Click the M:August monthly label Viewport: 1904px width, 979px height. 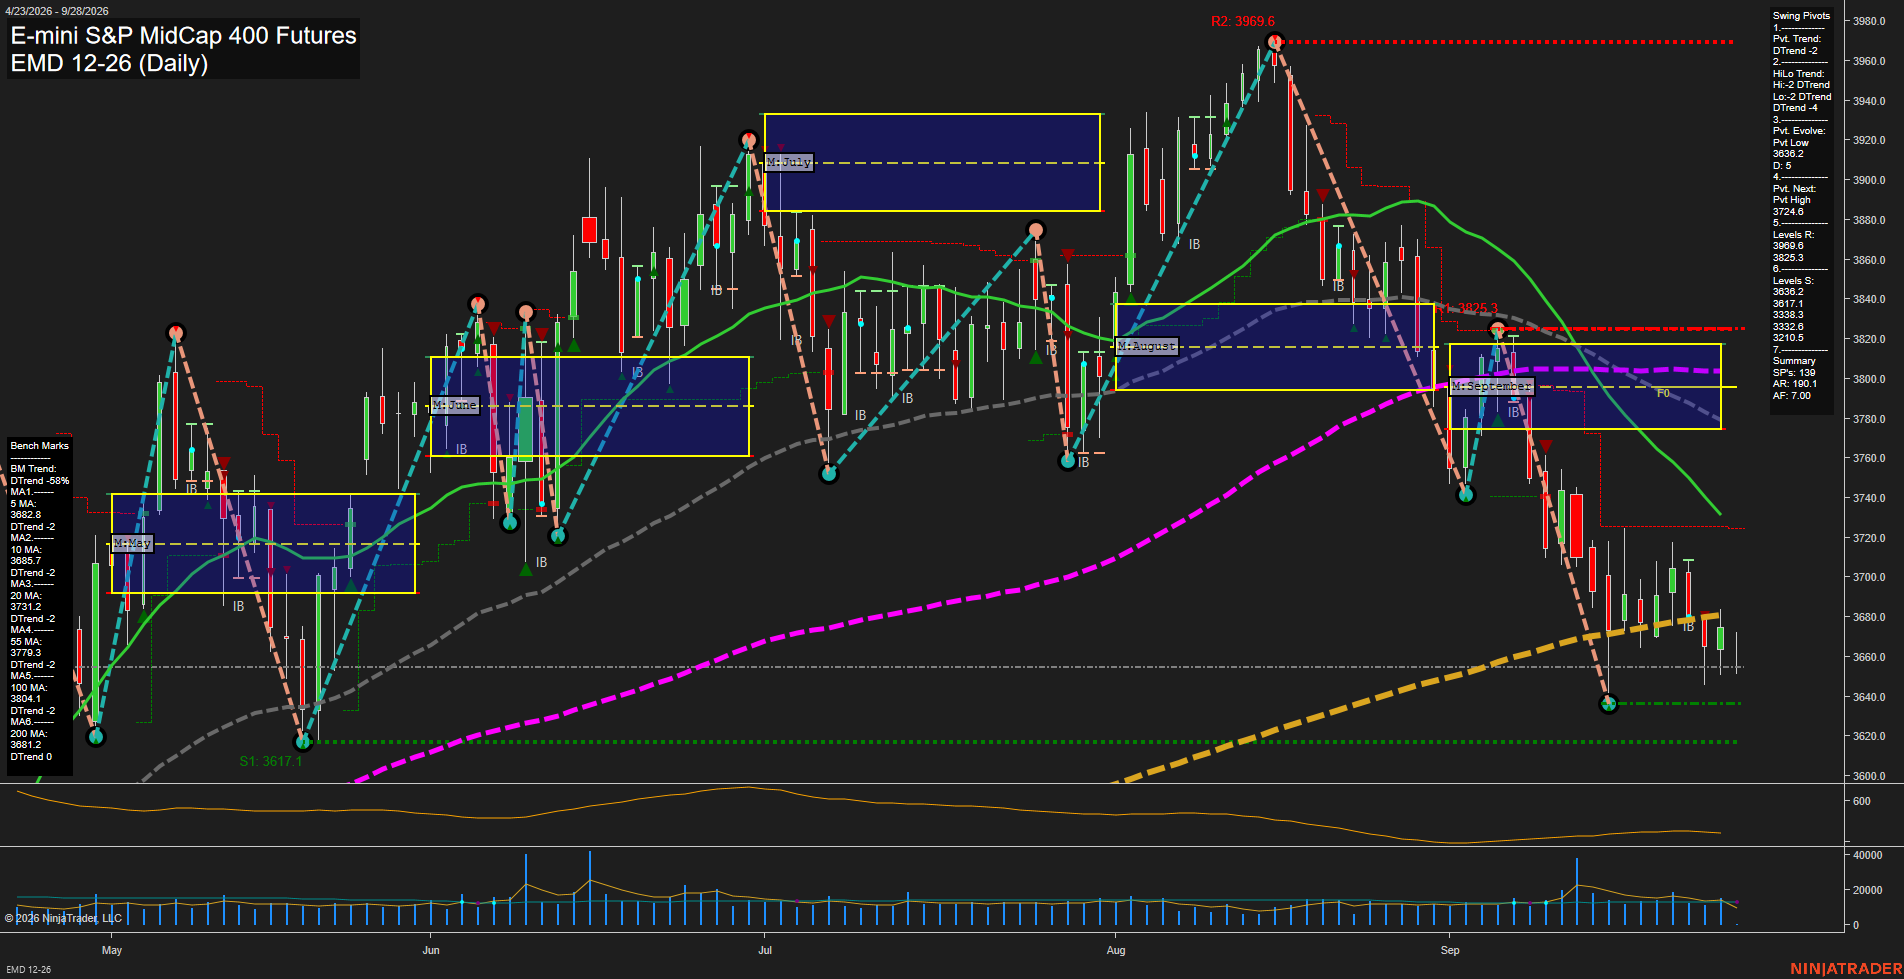tap(1147, 346)
